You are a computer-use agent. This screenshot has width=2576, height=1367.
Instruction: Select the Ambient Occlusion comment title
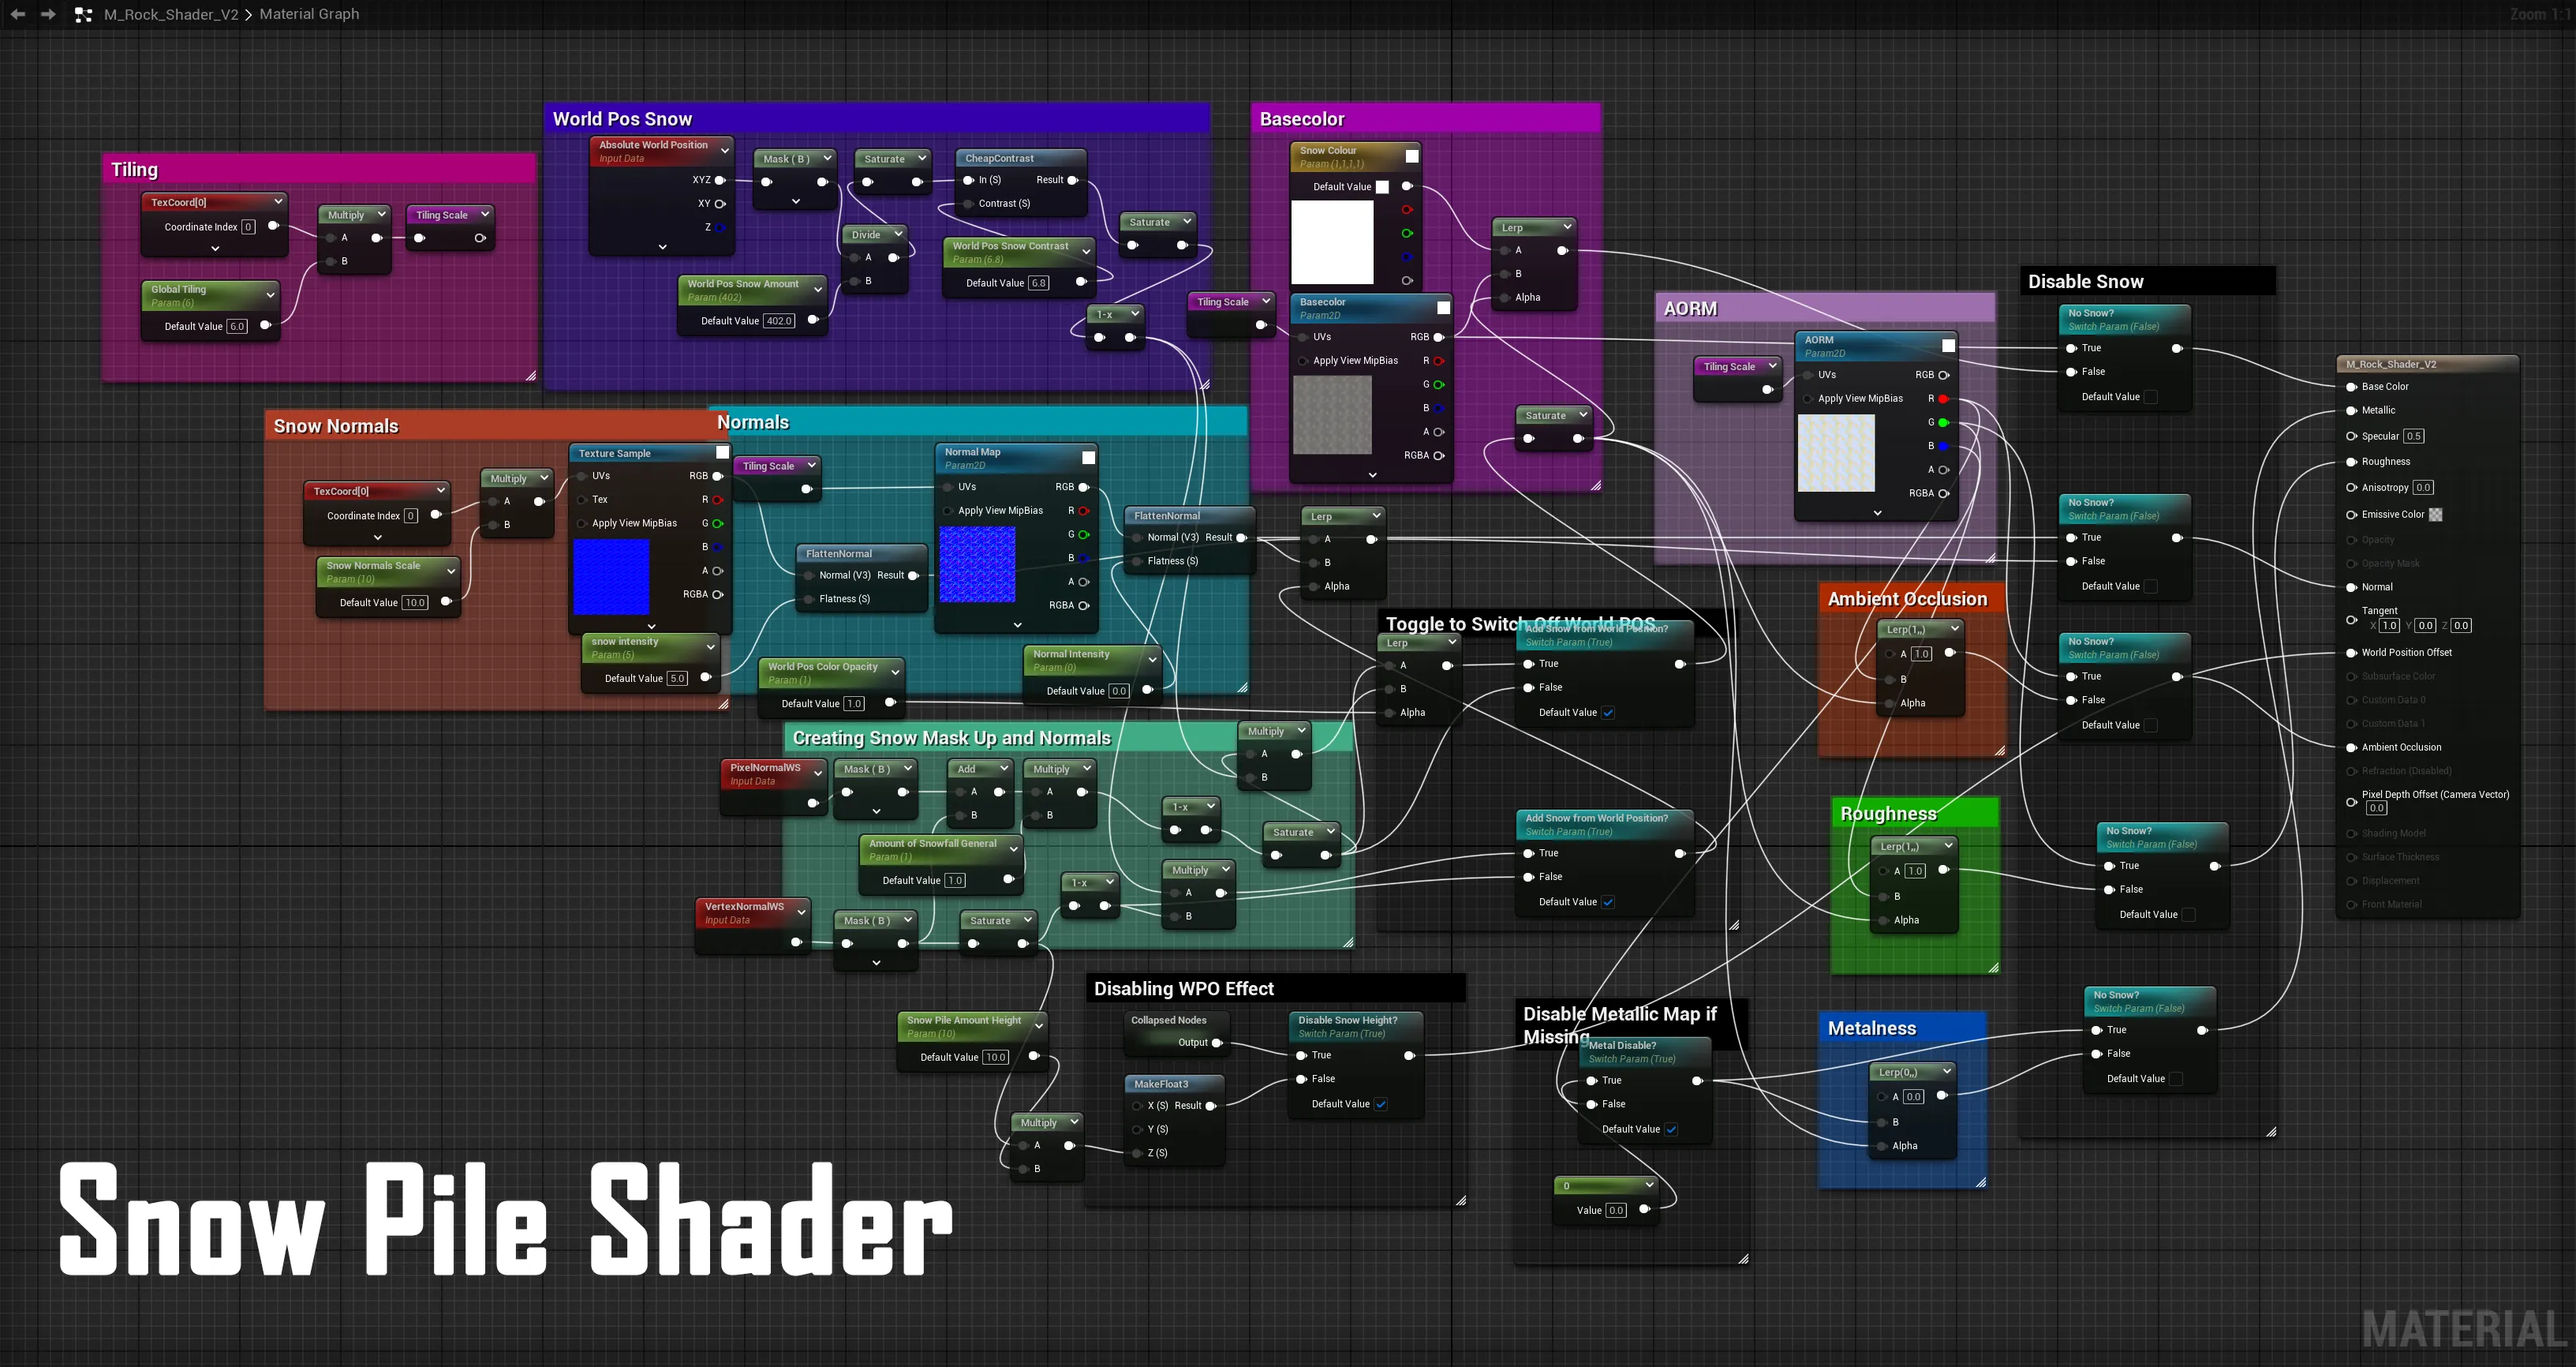[x=1907, y=599]
